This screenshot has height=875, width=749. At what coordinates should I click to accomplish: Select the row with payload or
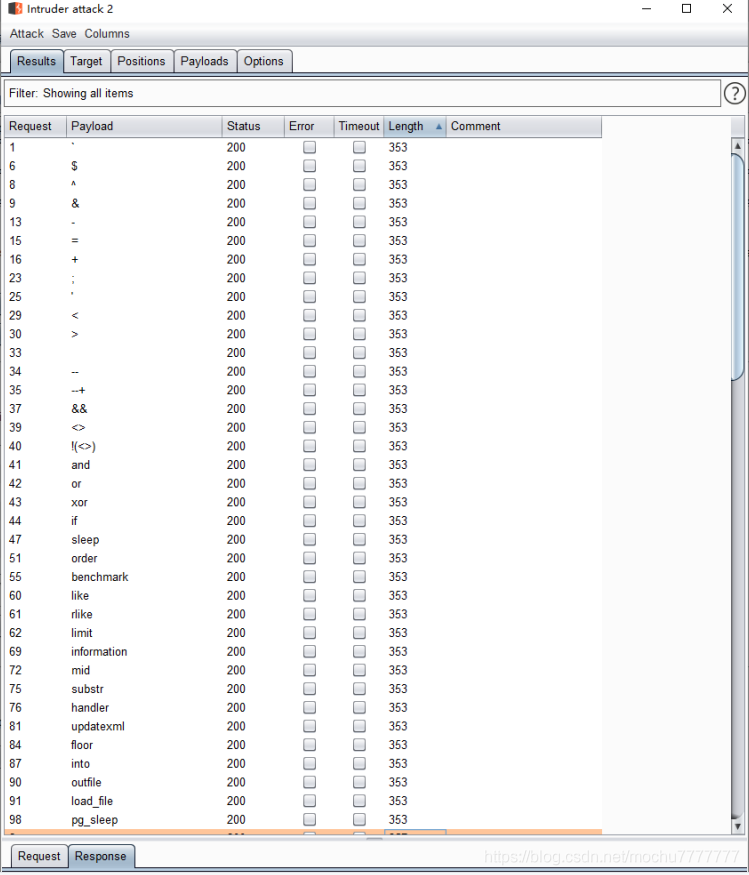pyautogui.click(x=303, y=484)
